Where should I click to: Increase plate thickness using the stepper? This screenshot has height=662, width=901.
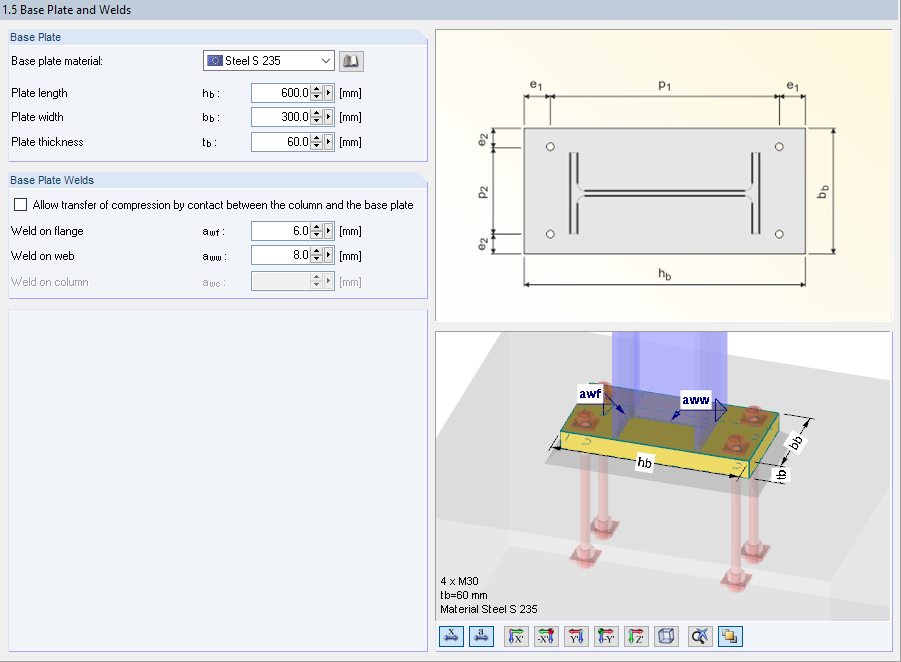pos(318,138)
